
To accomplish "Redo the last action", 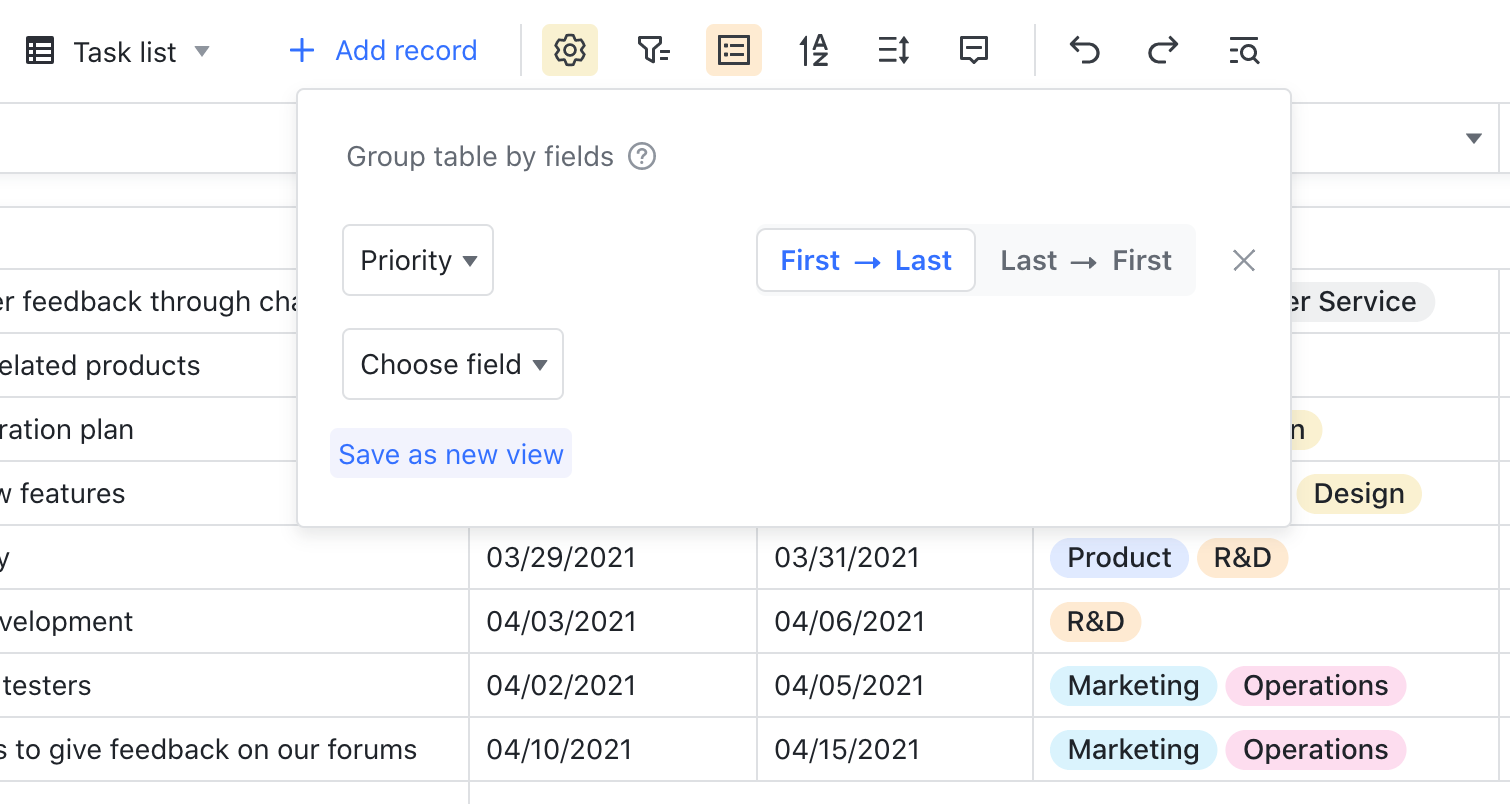I will pyautogui.click(x=1163, y=50).
